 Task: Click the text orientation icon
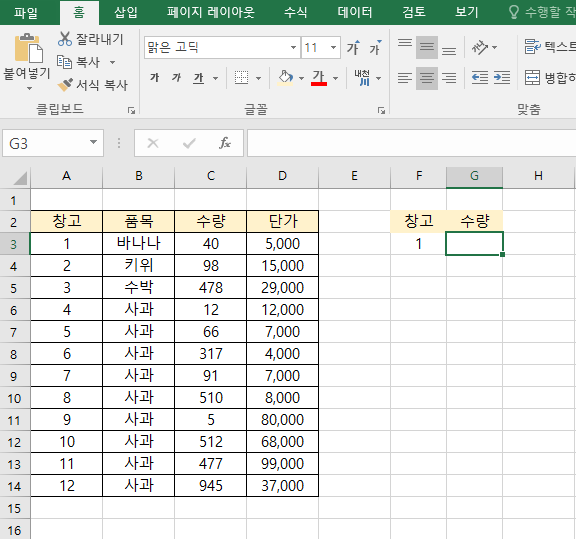[480, 47]
